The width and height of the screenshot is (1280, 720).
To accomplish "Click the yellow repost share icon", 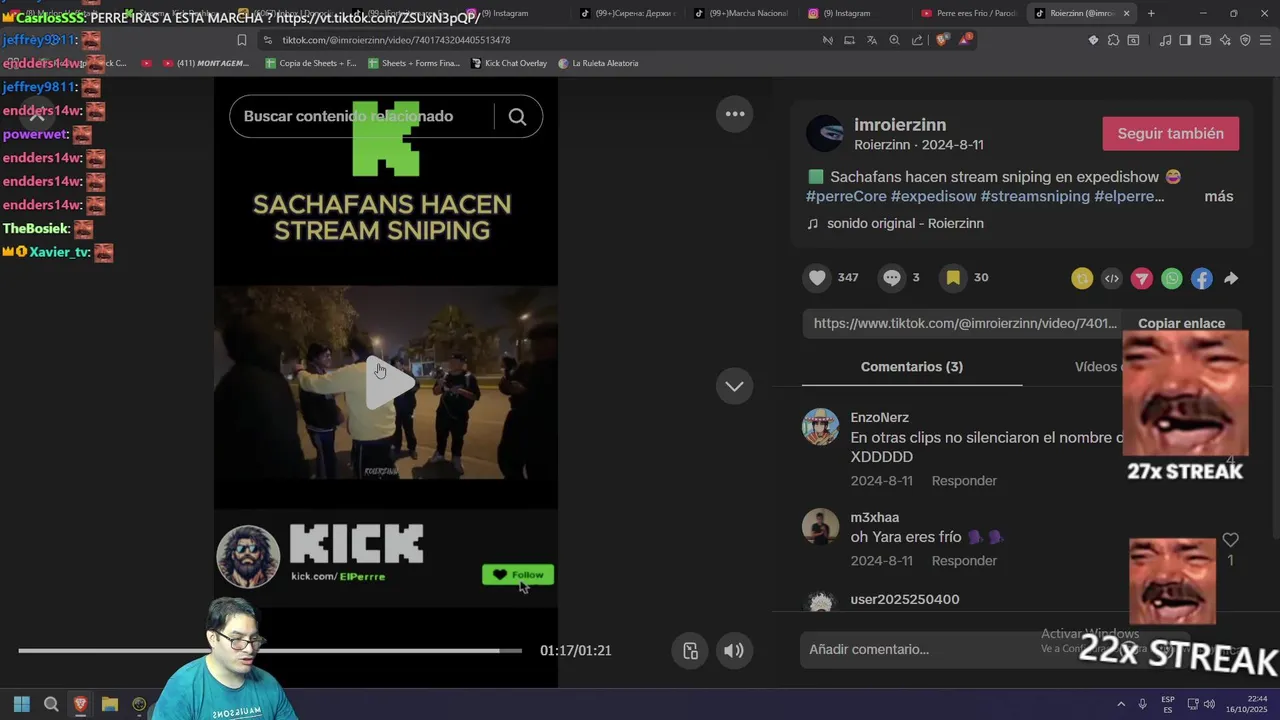I will tap(1081, 279).
